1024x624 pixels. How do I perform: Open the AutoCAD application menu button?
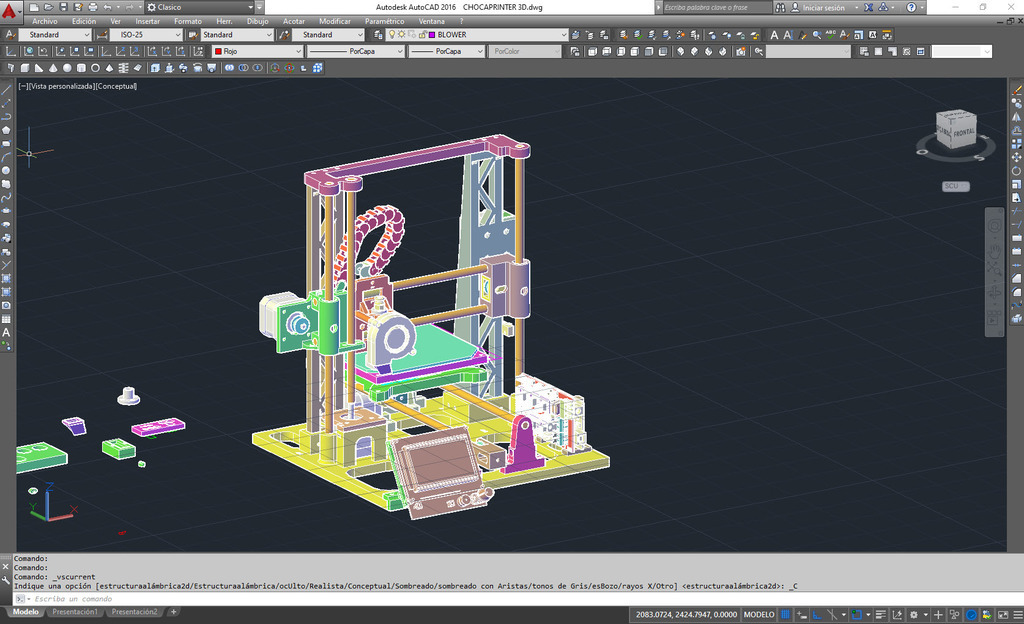(11, 10)
